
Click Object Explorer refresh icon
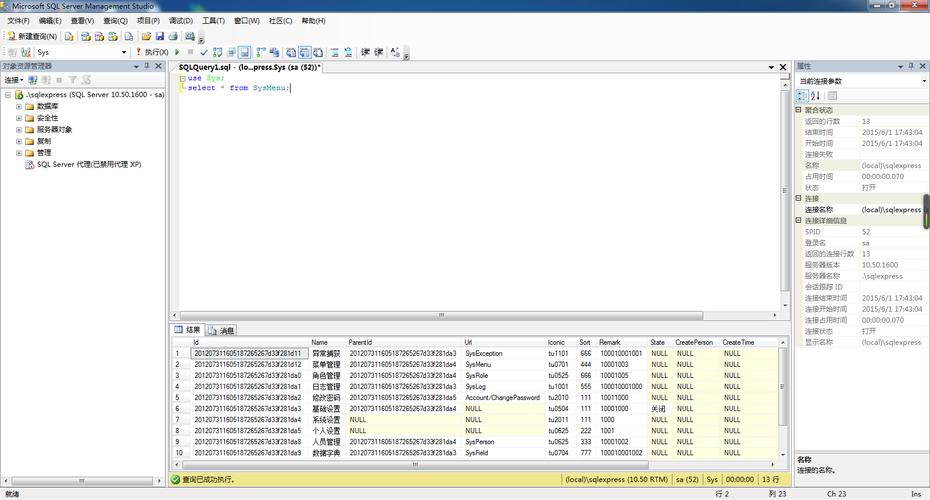click(86, 80)
